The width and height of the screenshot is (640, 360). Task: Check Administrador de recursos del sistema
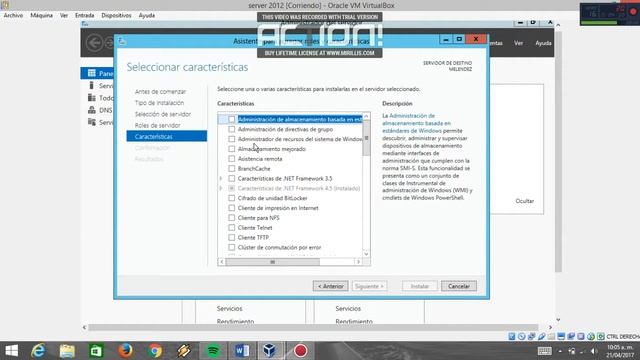231,139
